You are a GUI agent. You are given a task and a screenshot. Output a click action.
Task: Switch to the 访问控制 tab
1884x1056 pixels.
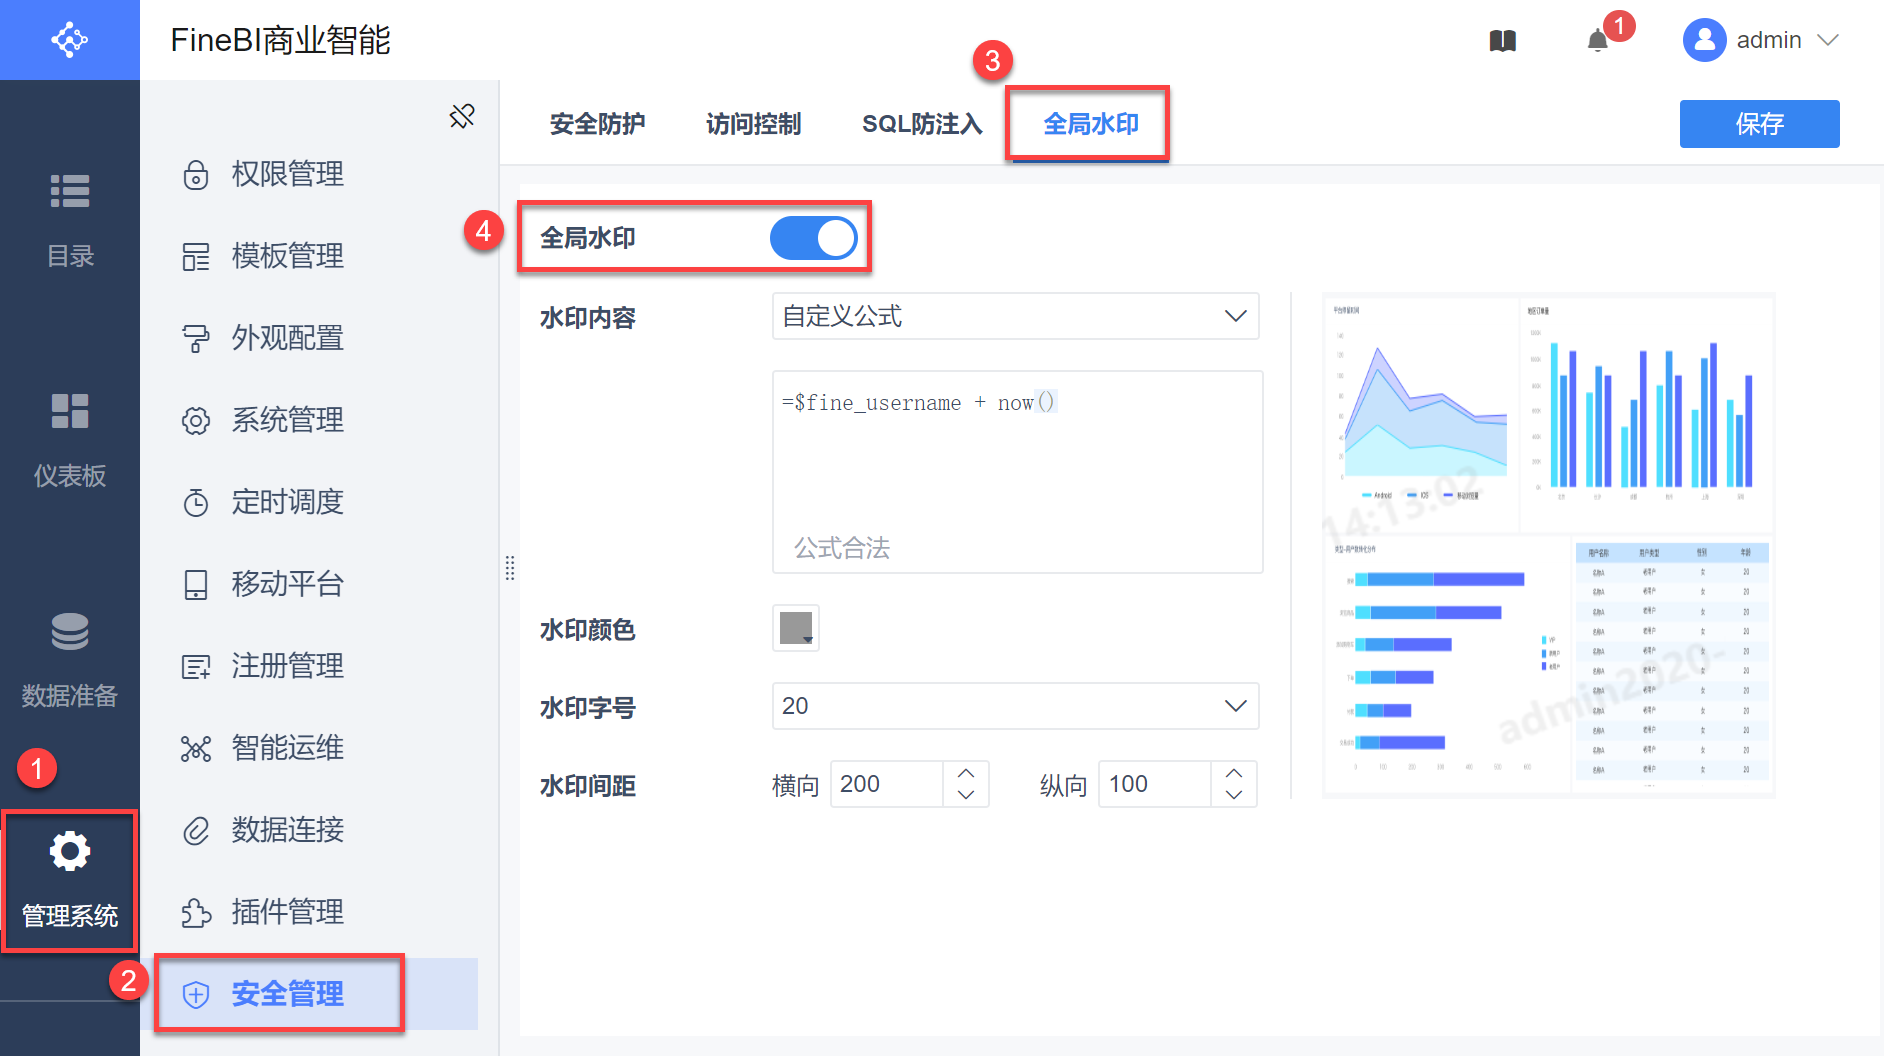[x=754, y=124]
